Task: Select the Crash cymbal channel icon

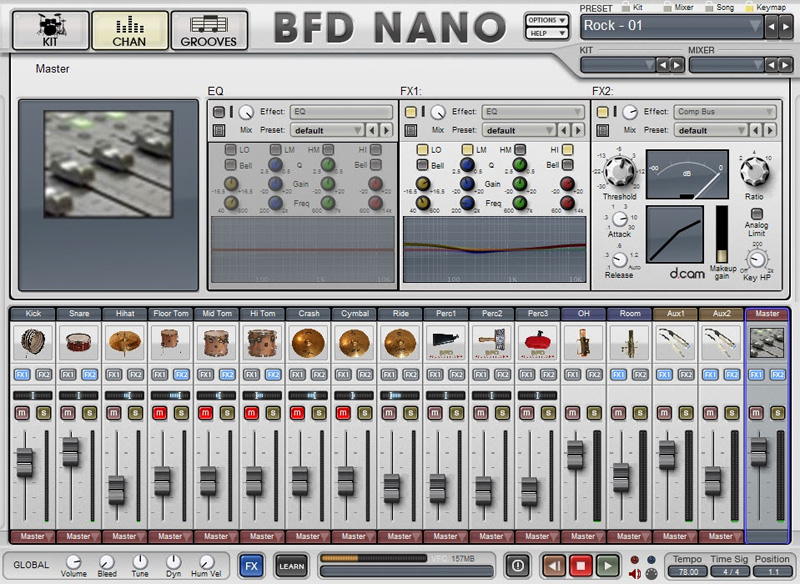Action: coord(309,342)
